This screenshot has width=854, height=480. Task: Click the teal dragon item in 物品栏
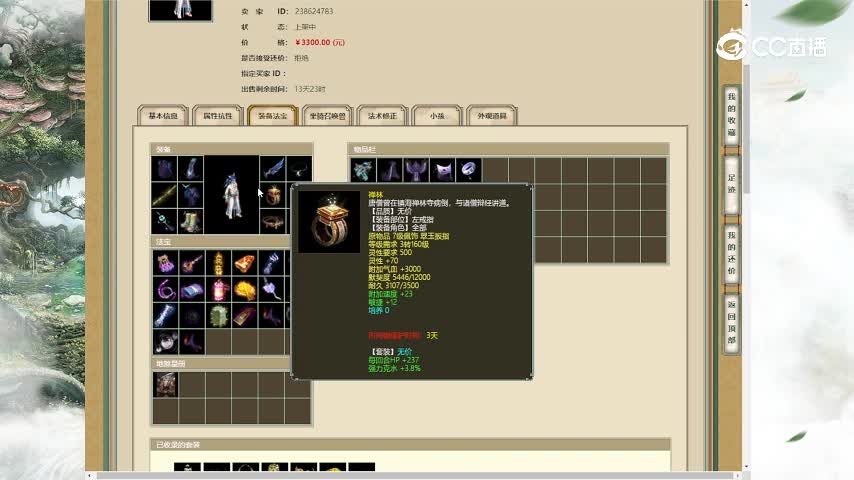[363, 170]
